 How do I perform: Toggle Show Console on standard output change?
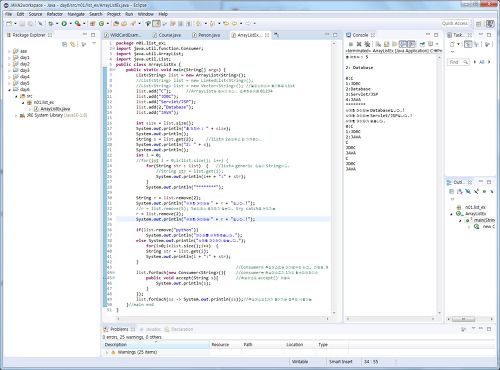[x=403, y=44]
